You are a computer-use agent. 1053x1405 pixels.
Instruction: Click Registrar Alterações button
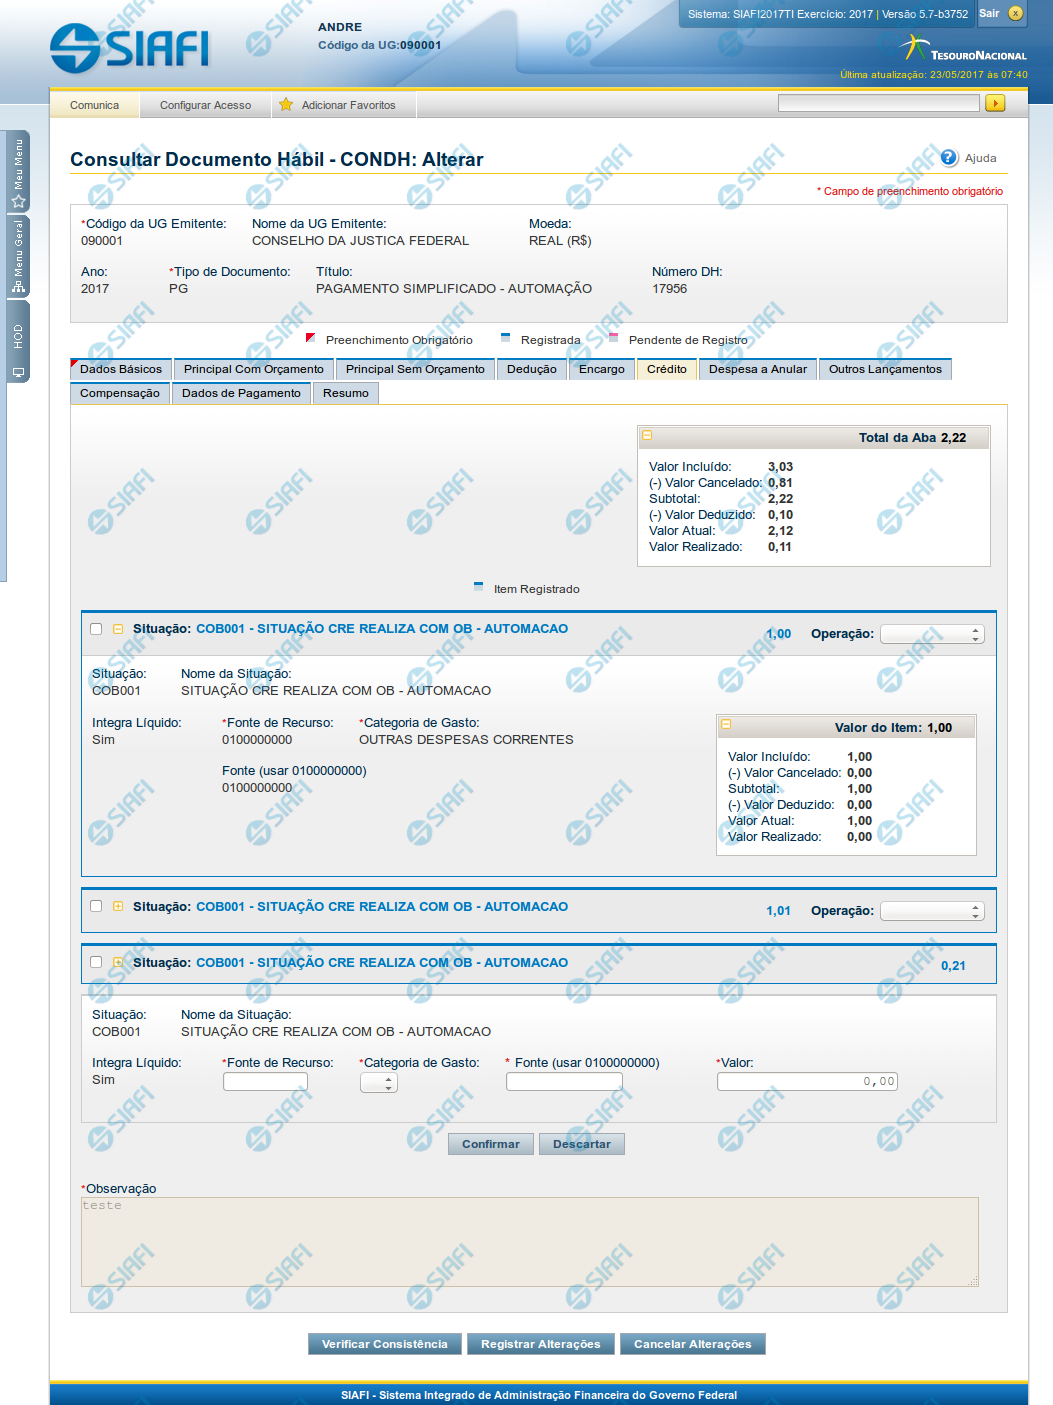pyautogui.click(x=540, y=1344)
